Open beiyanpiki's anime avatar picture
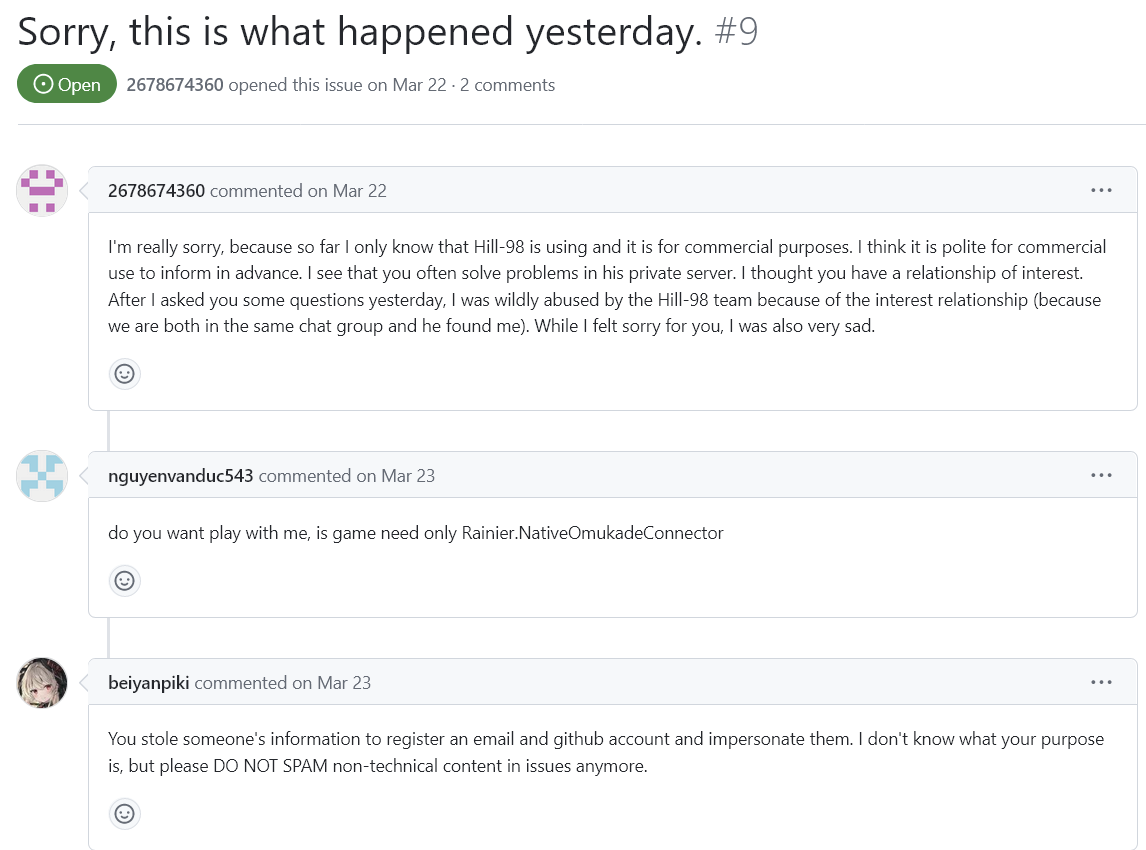The height and width of the screenshot is (850, 1146). coord(42,683)
